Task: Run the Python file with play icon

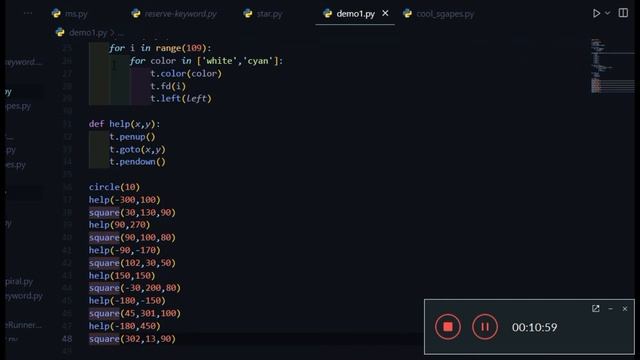Action: click(596, 13)
